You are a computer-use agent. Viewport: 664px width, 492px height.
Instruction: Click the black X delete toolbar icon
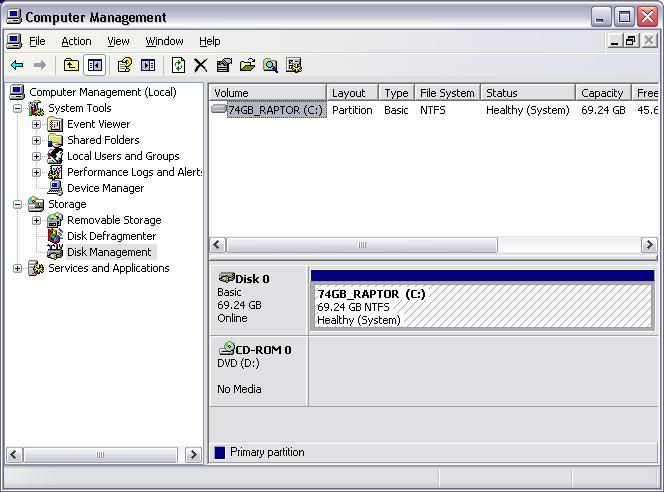pyautogui.click(x=201, y=66)
